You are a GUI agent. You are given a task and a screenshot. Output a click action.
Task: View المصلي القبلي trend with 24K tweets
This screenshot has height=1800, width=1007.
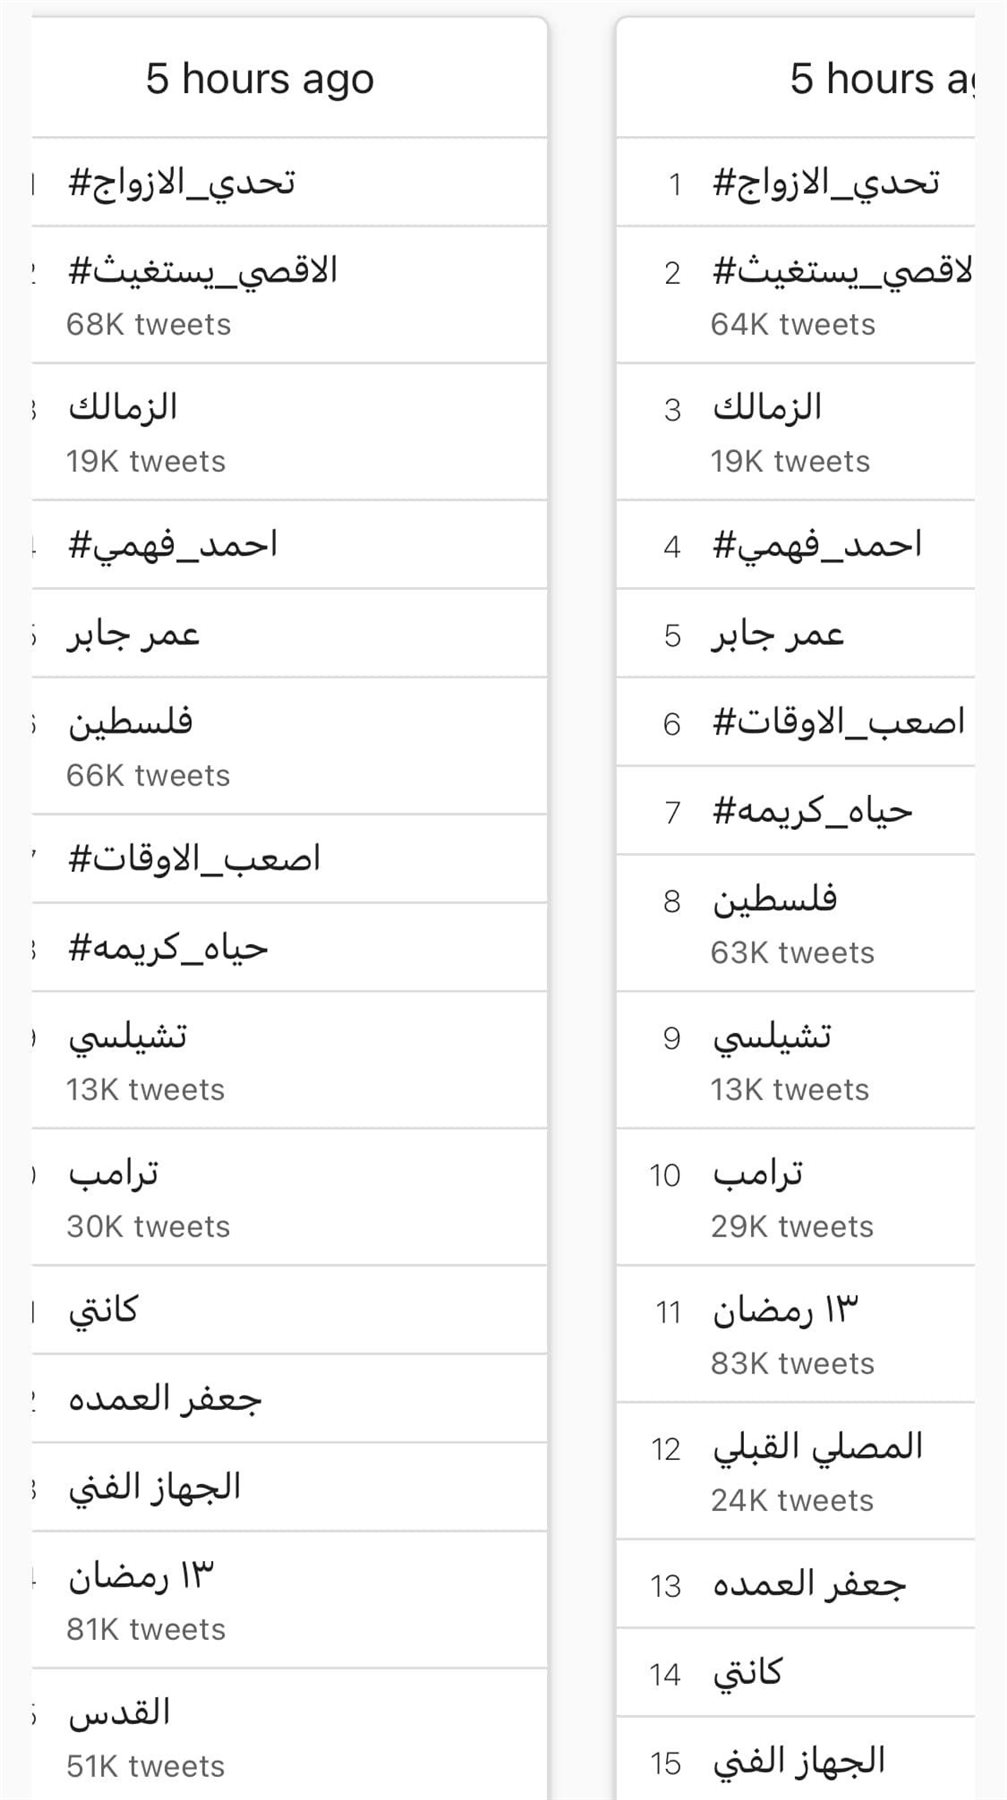pos(817,1447)
